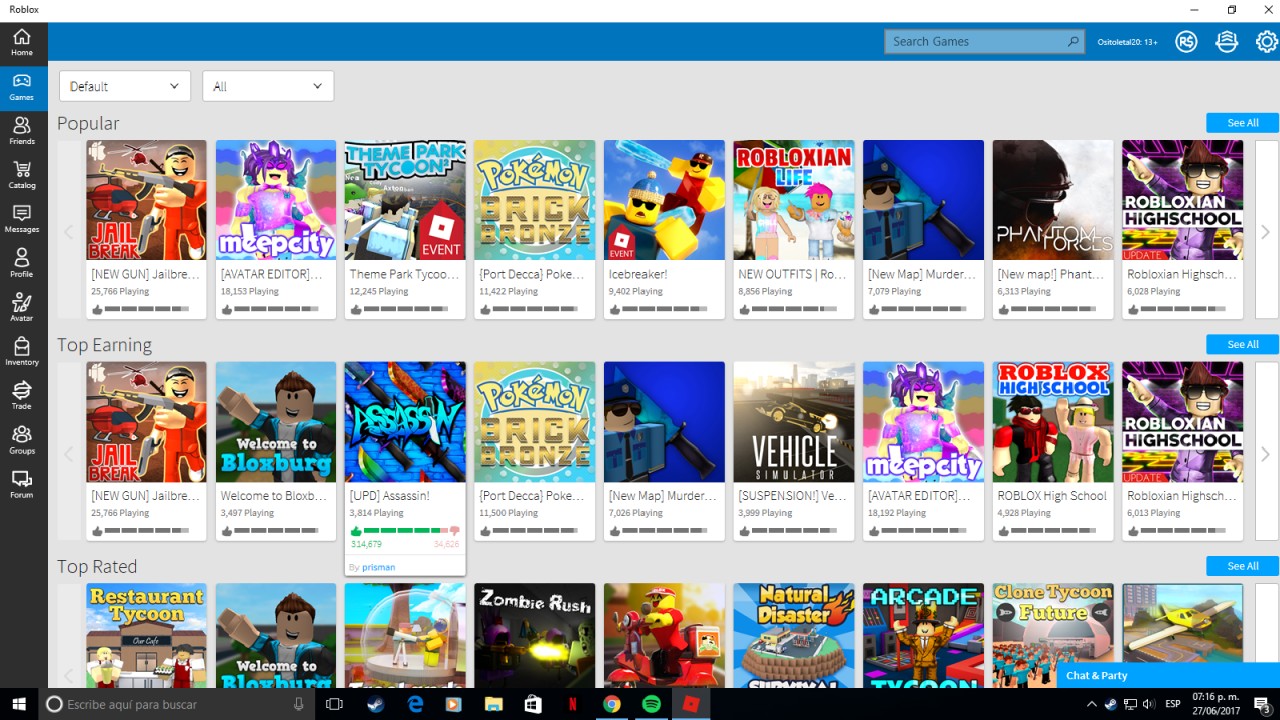Screen dimensions: 1280x720
Task: Open Netflix from the taskbar
Action: (x=572, y=704)
